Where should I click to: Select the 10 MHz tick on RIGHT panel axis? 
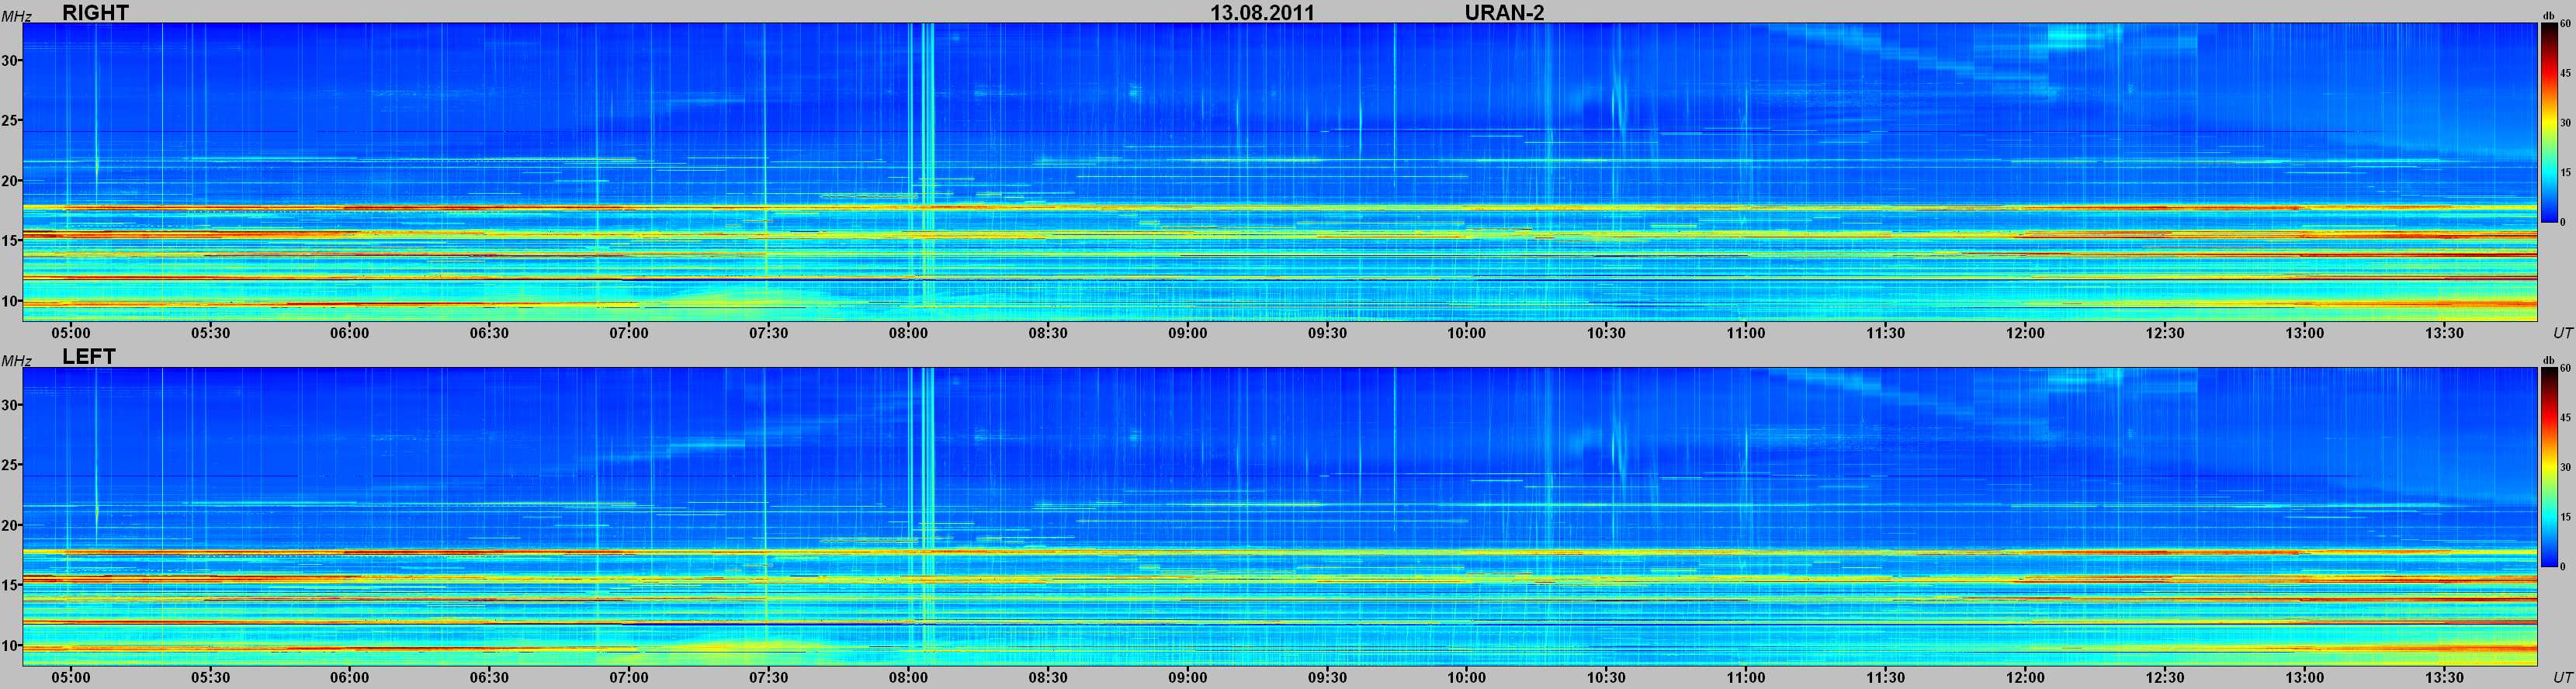click(11, 301)
